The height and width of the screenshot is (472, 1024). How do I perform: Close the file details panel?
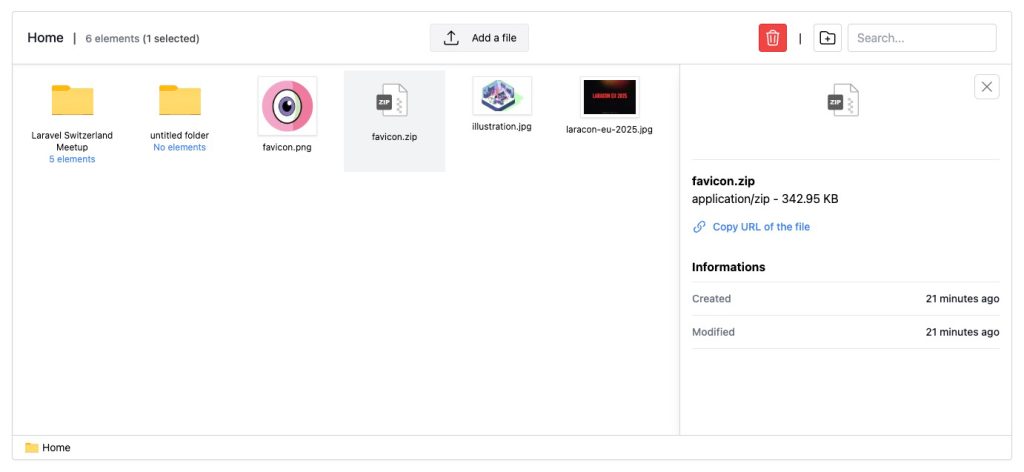pyautogui.click(x=987, y=87)
